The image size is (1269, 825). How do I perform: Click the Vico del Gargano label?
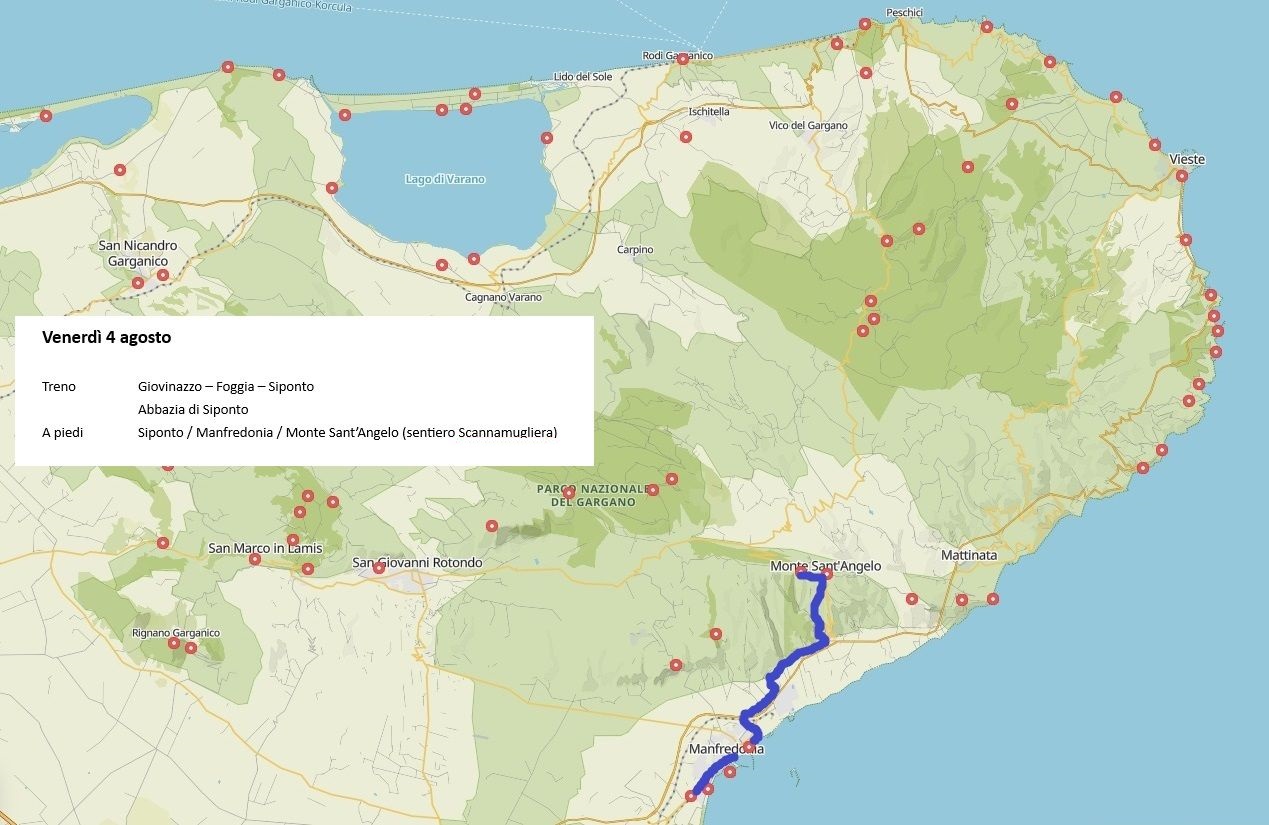coord(808,125)
